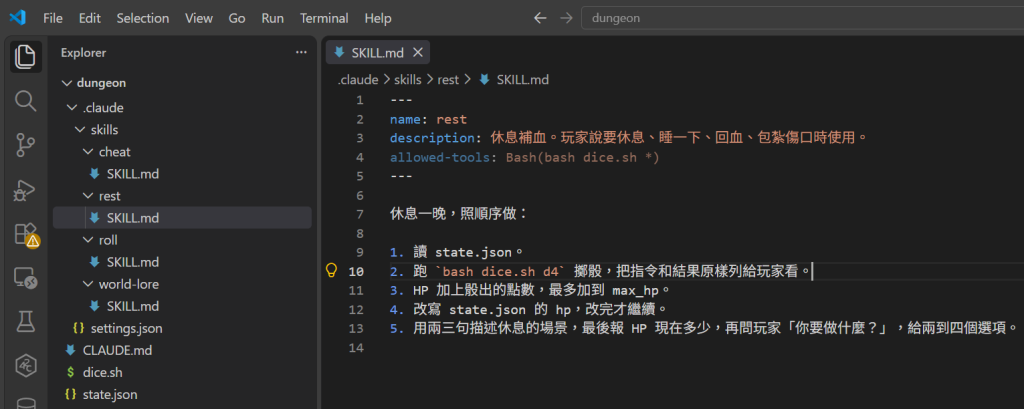Click the markdown icon in breadcrumb SKILL.md

[485, 80]
